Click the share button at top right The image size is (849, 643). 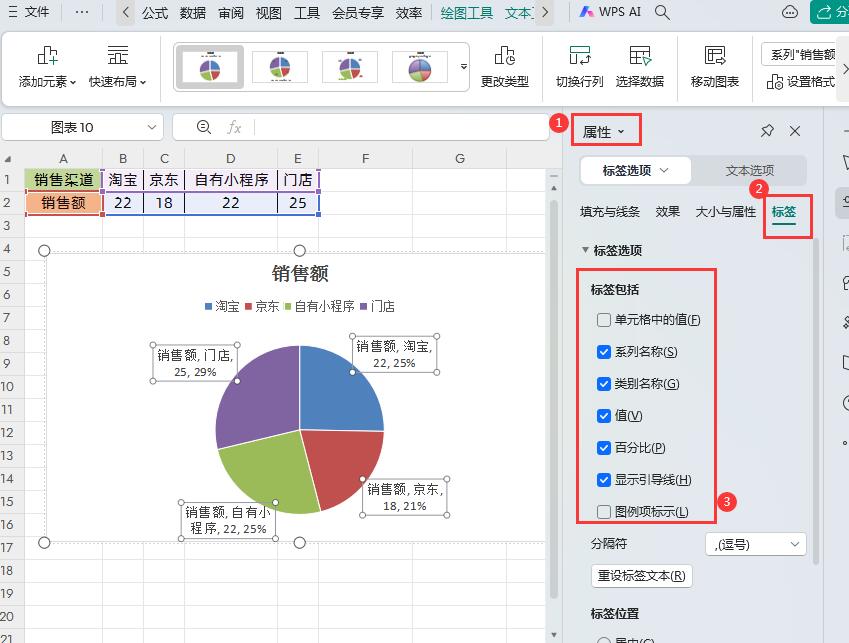830,12
